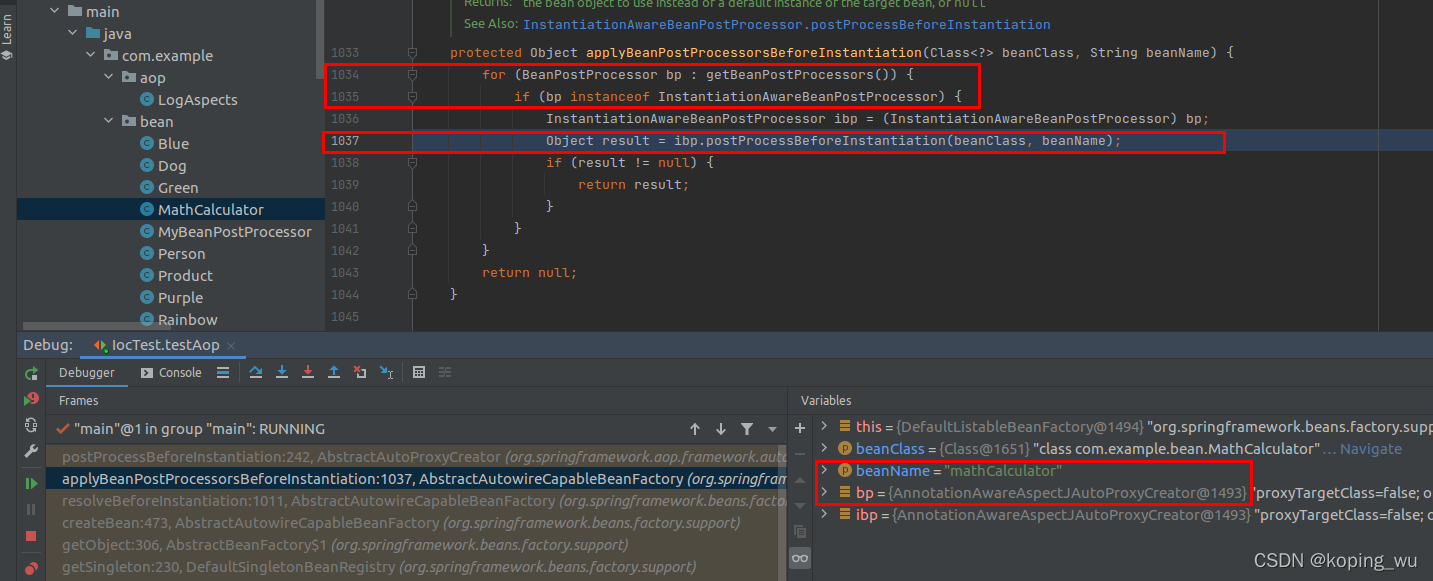Switch to the Console tab
1433x581 pixels.
[x=171, y=372]
